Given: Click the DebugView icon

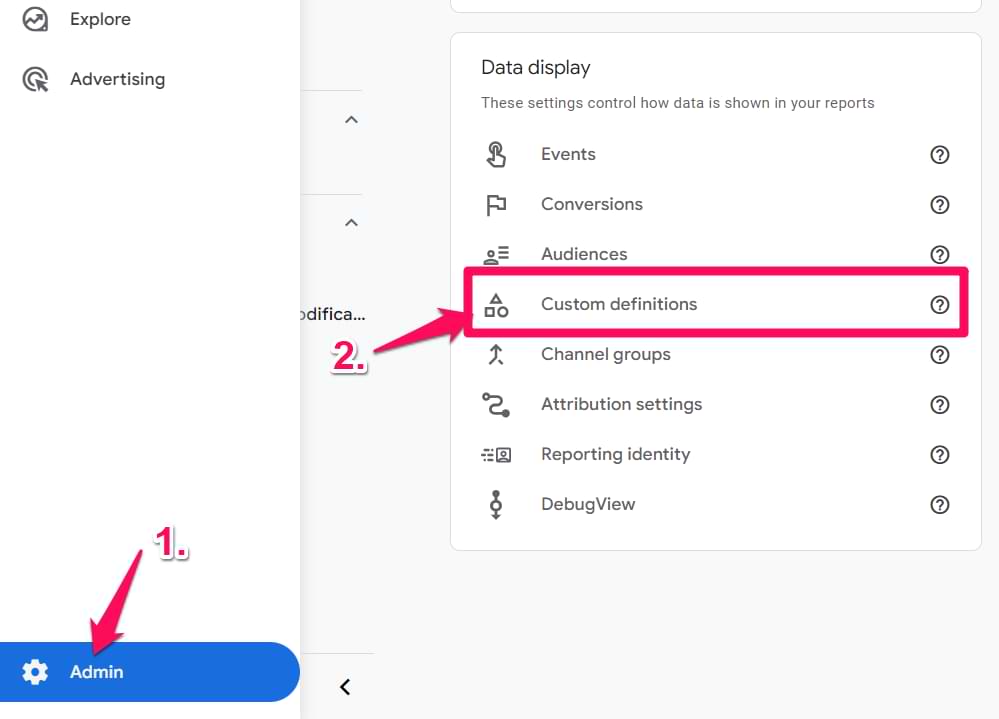Looking at the screenshot, I should coord(496,505).
